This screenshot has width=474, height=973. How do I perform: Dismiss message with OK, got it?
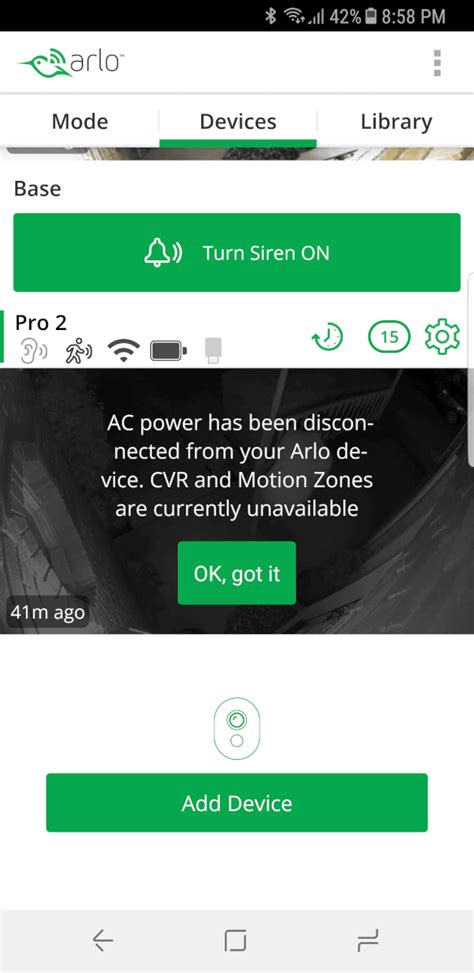[x=237, y=573]
